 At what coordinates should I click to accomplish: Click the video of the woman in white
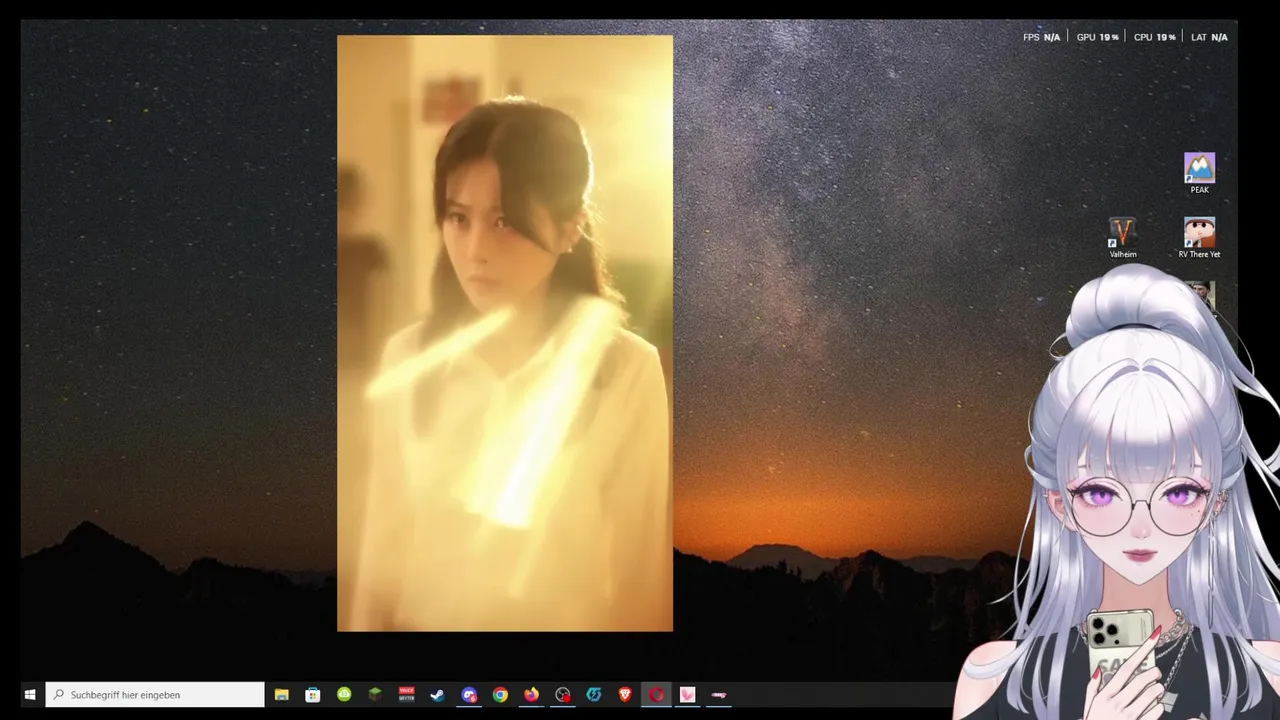pyautogui.click(x=505, y=334)
